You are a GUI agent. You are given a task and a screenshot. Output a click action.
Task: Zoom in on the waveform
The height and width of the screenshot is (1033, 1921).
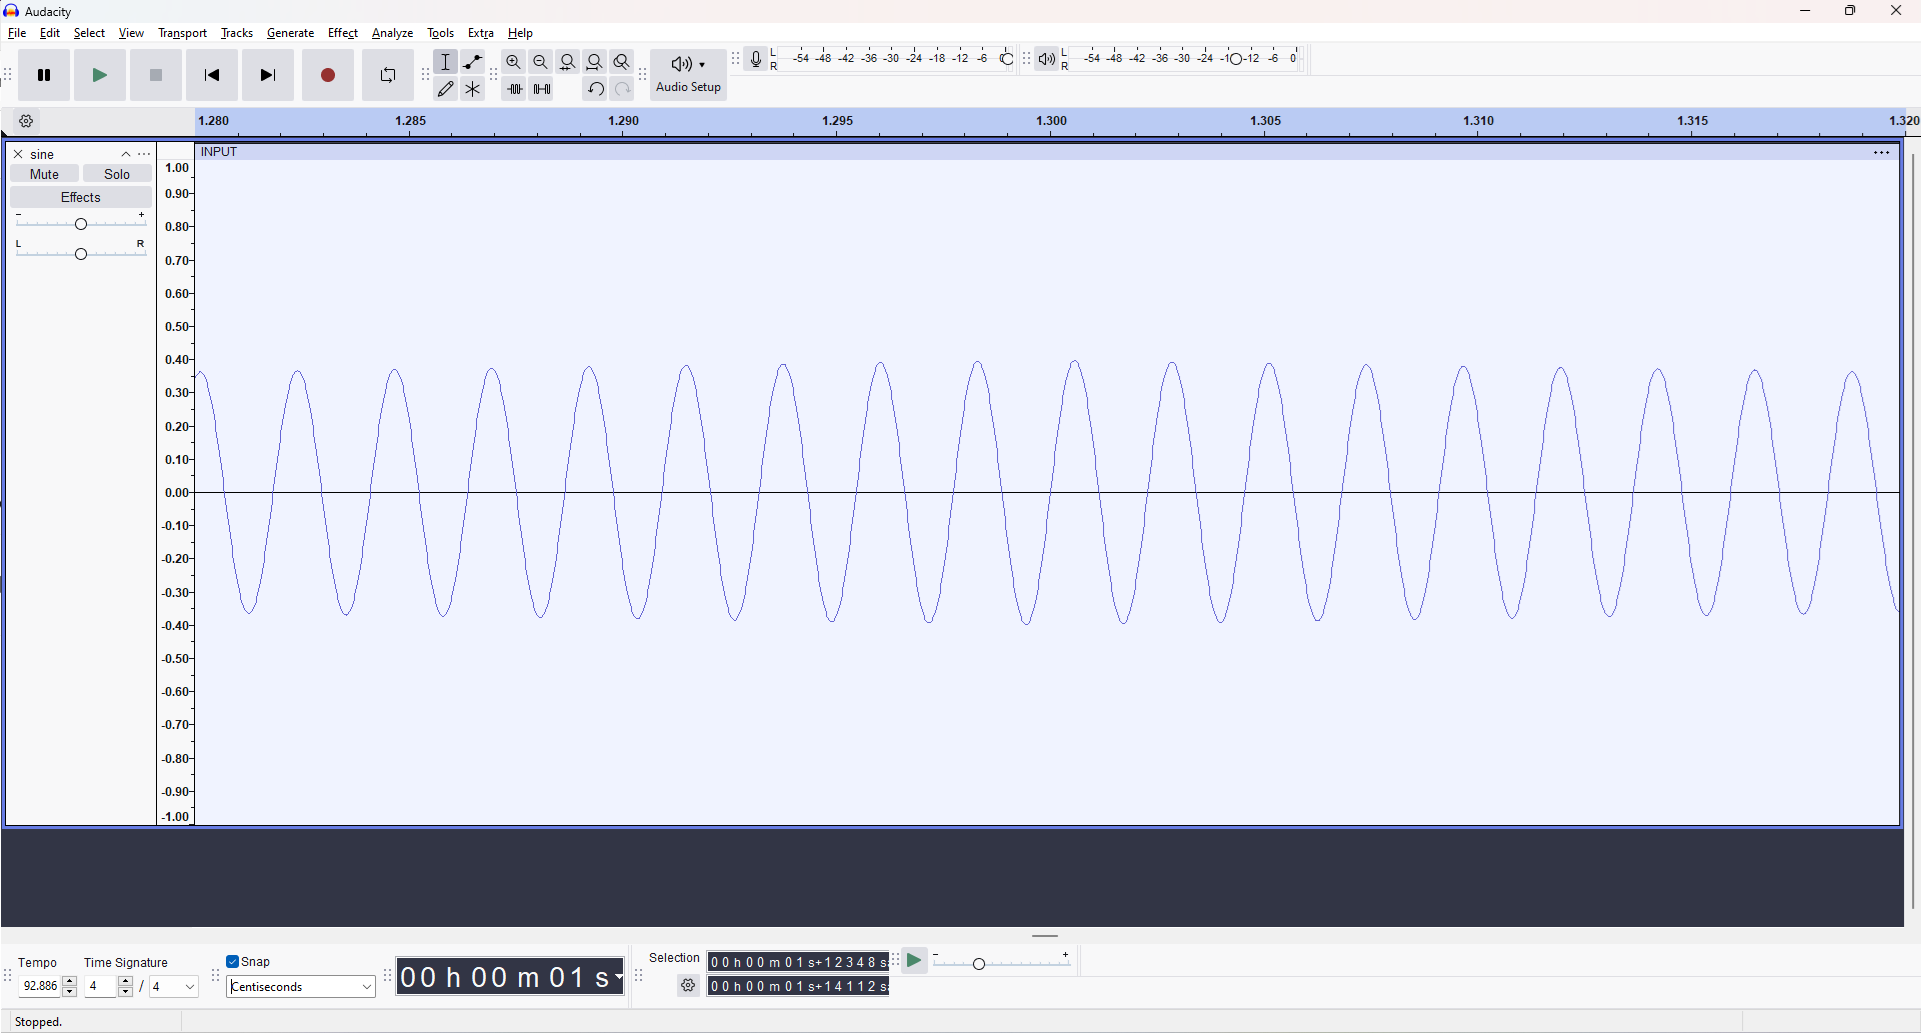513,61
